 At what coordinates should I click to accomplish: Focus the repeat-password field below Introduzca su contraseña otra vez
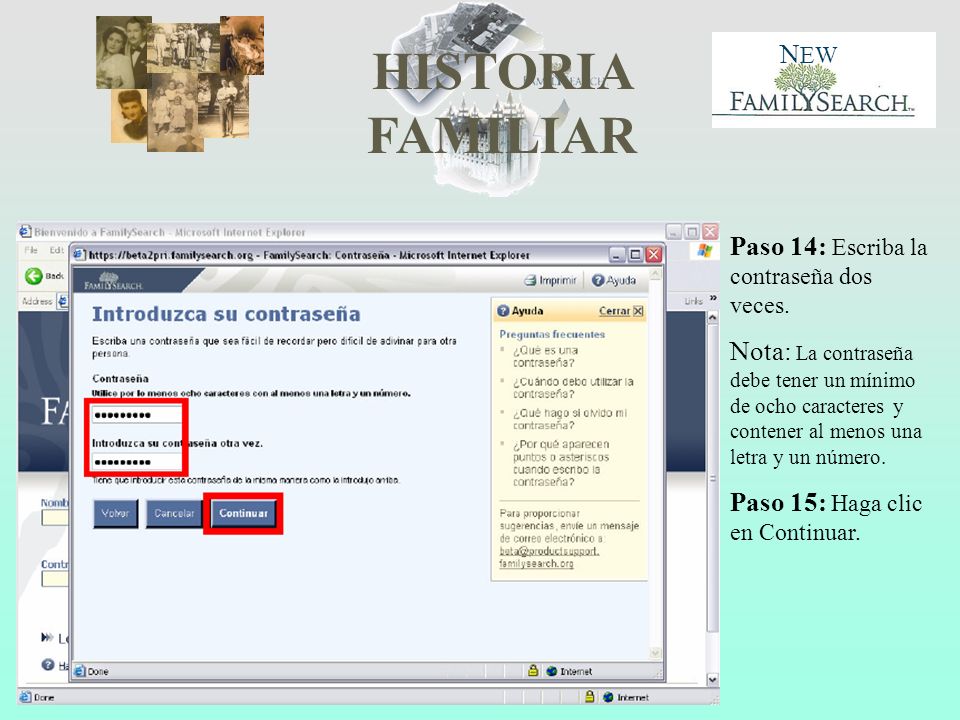click(137, 462)
